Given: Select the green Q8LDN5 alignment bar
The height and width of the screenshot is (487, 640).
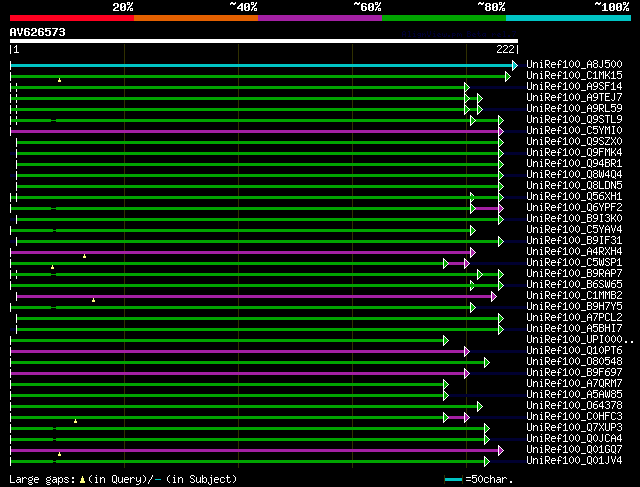Looking at the screenshot, I should point(258,187).
